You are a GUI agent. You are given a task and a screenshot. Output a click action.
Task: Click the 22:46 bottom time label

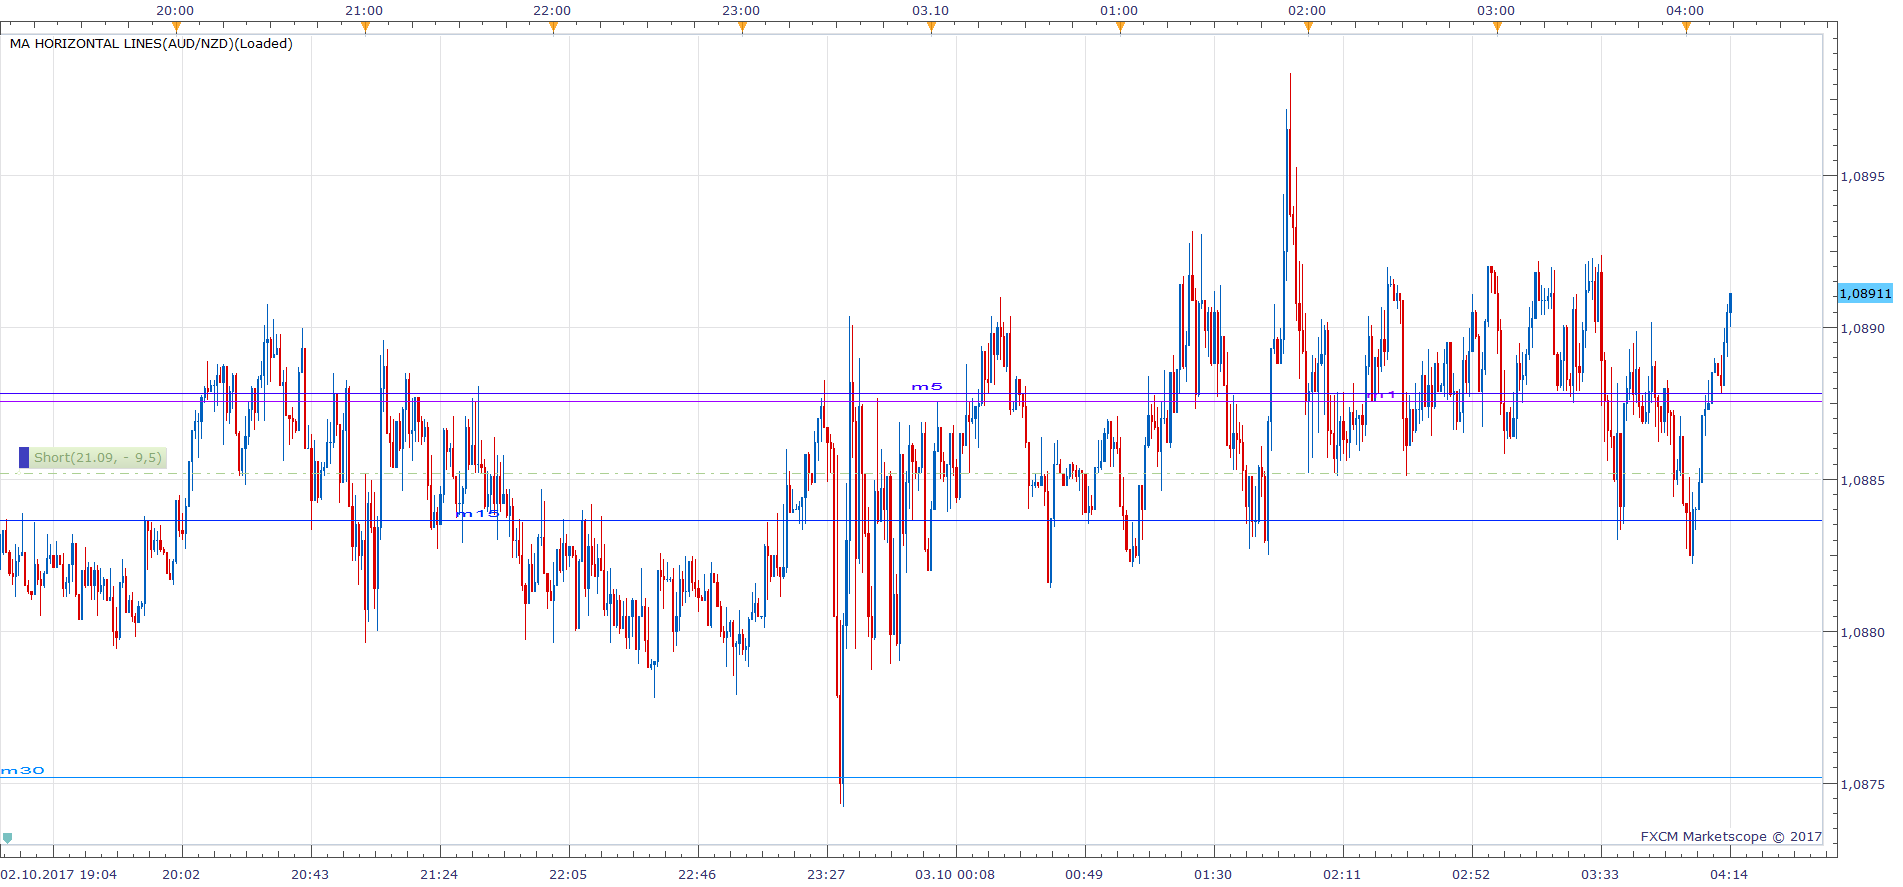tap(697, 874)
